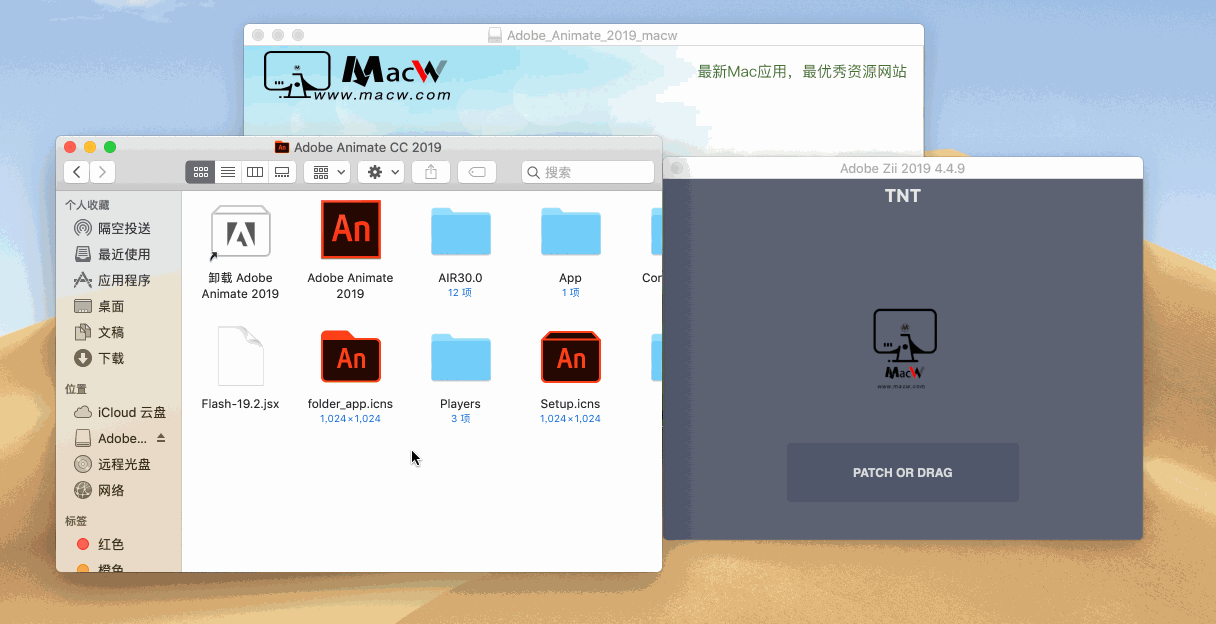Open the uninstall Adobe Animate 2019 app

240,230
